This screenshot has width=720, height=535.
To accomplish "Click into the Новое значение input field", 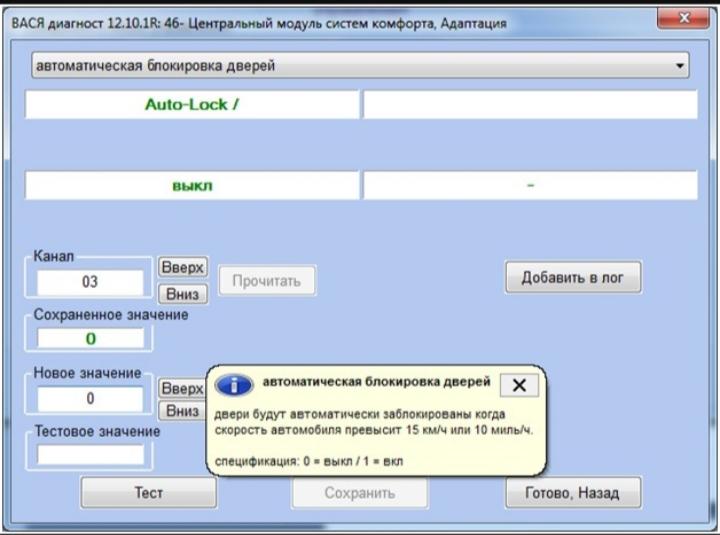I will click(91, 398).
